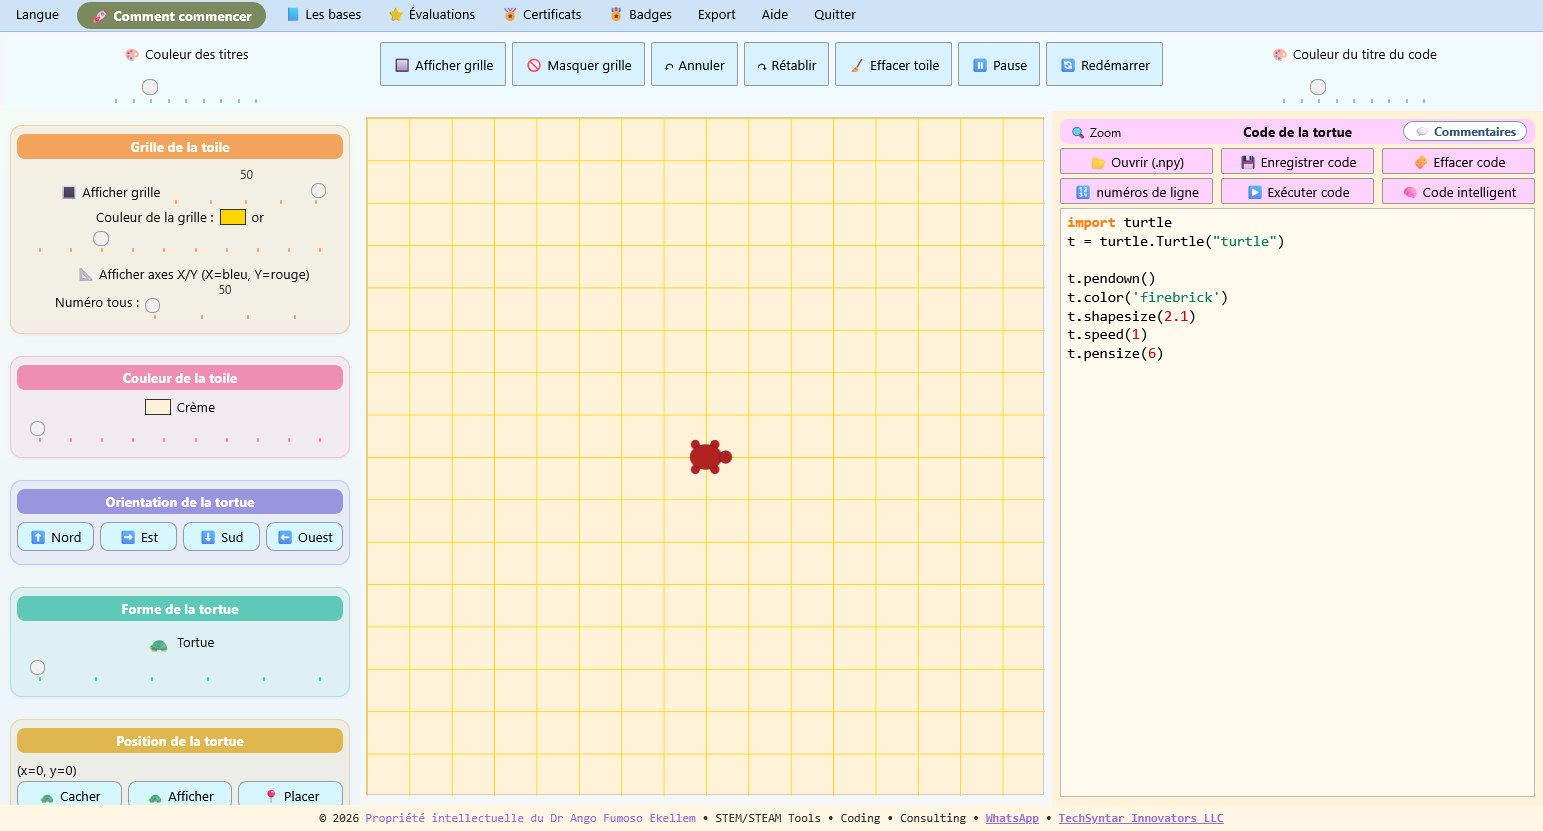Click Cacher turtle button
Viewport: 1543px width, 831px height.
[x=69, y=796]
